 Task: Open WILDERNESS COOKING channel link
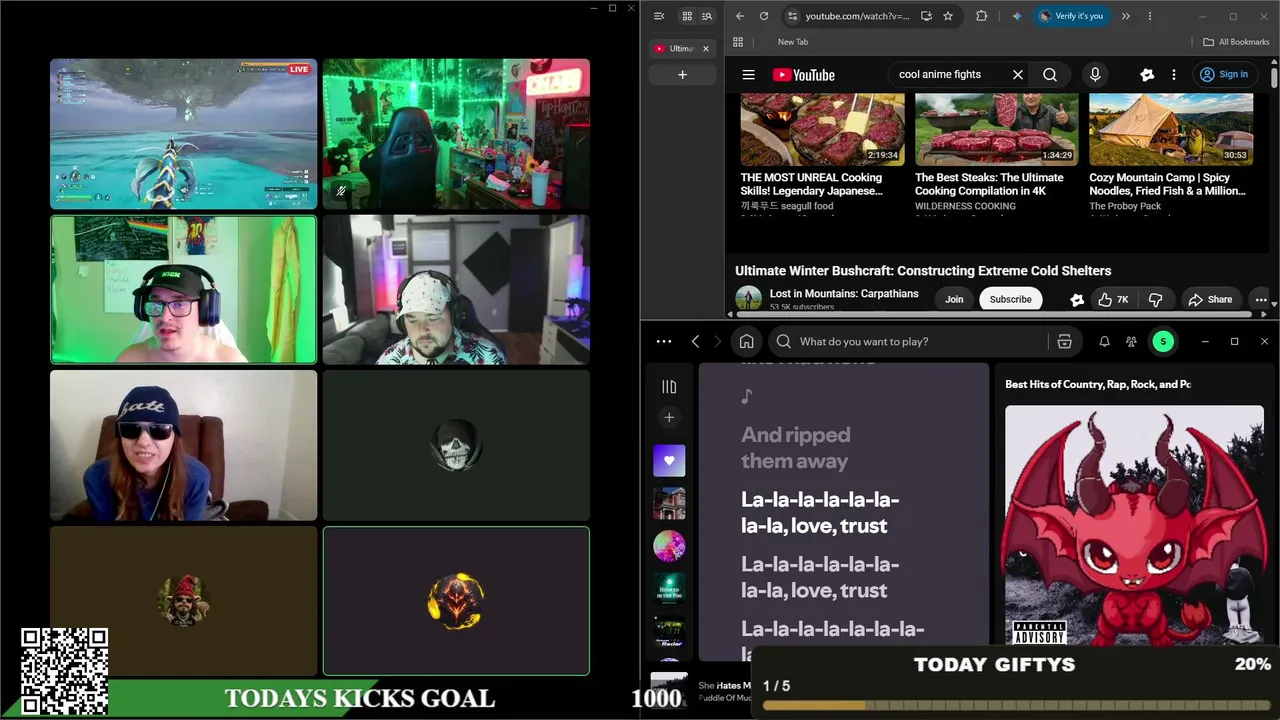[965, 206]
